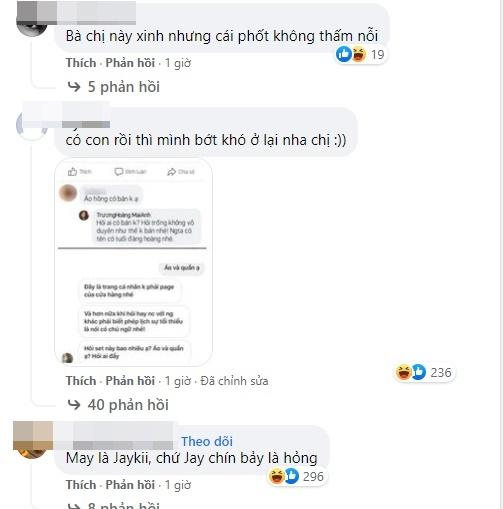Click the haha reaction icon beside 19
The image size is (503, 509).
(x=359, y=54)
